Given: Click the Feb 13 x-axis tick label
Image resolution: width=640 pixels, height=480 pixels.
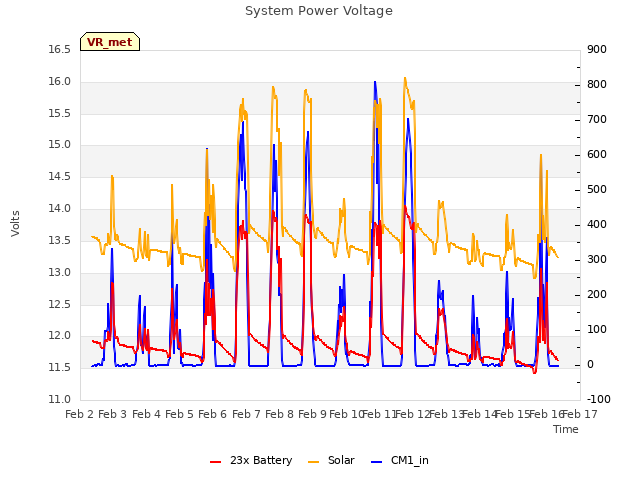Looking at the screenshot, I should tap(446, 414).
